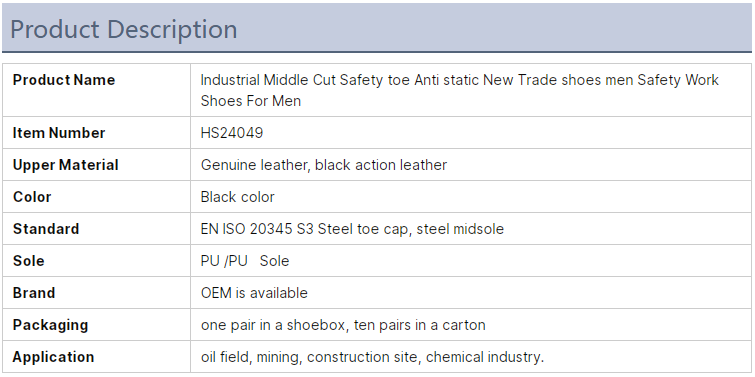Click the Product Description heading

123,29
